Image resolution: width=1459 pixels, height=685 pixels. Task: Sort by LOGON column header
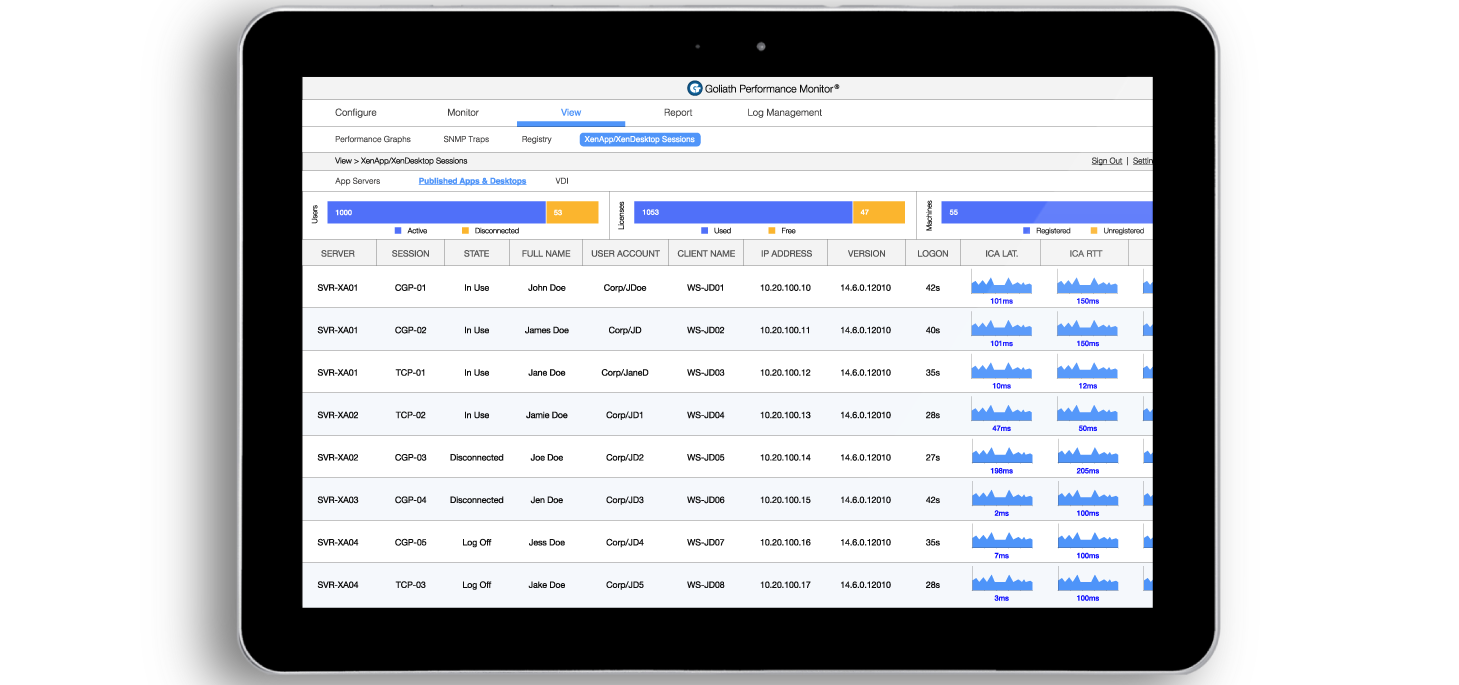[933, 253]
